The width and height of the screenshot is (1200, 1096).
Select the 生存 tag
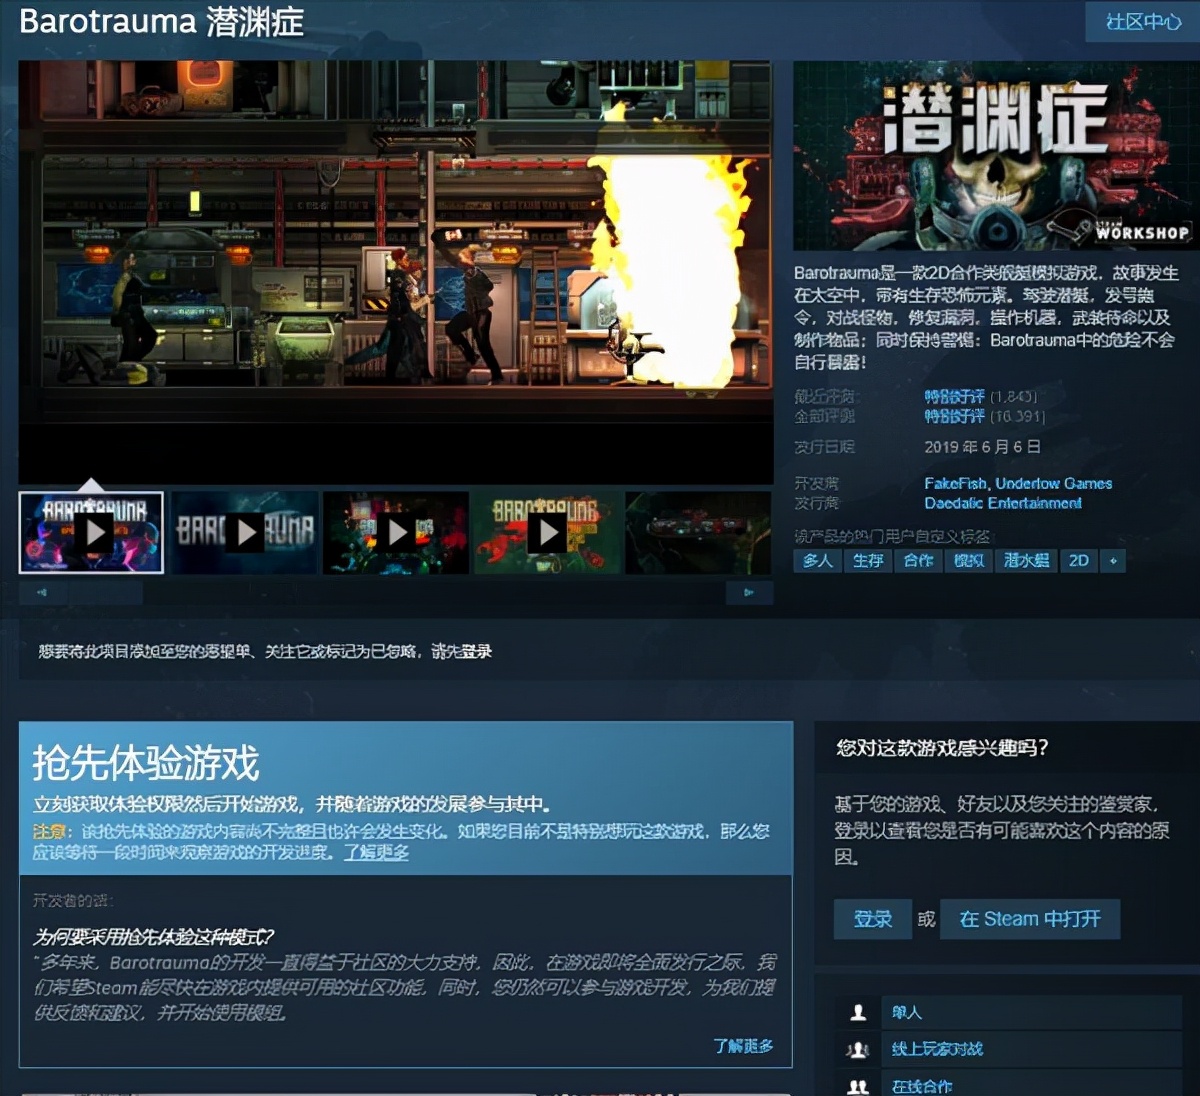[x=868, y=561]
